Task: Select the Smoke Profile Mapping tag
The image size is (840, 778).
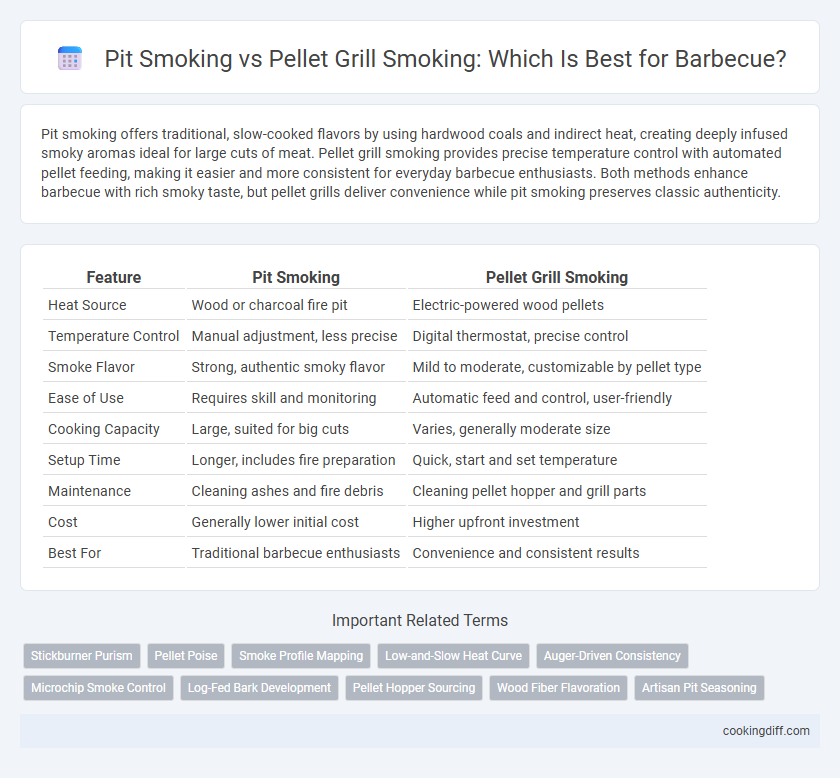Action: [301, 656]
